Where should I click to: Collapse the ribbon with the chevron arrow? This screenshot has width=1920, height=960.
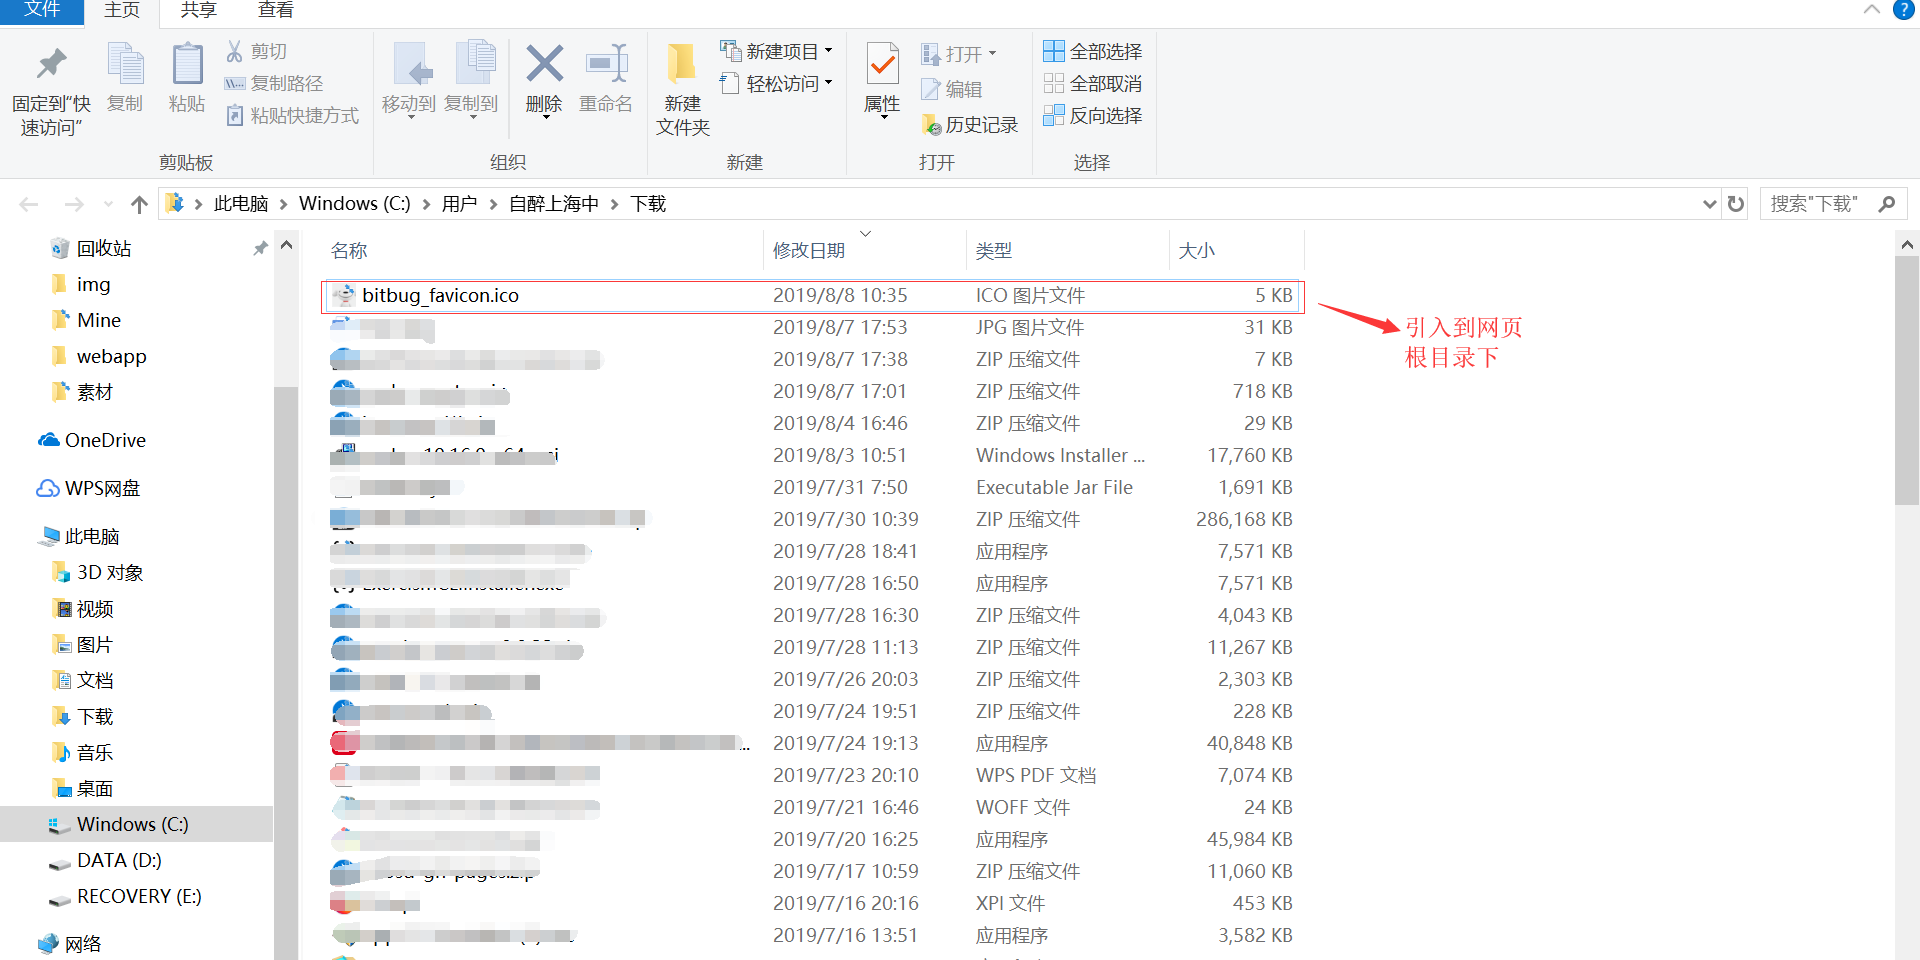click(x=1872, y=10)
